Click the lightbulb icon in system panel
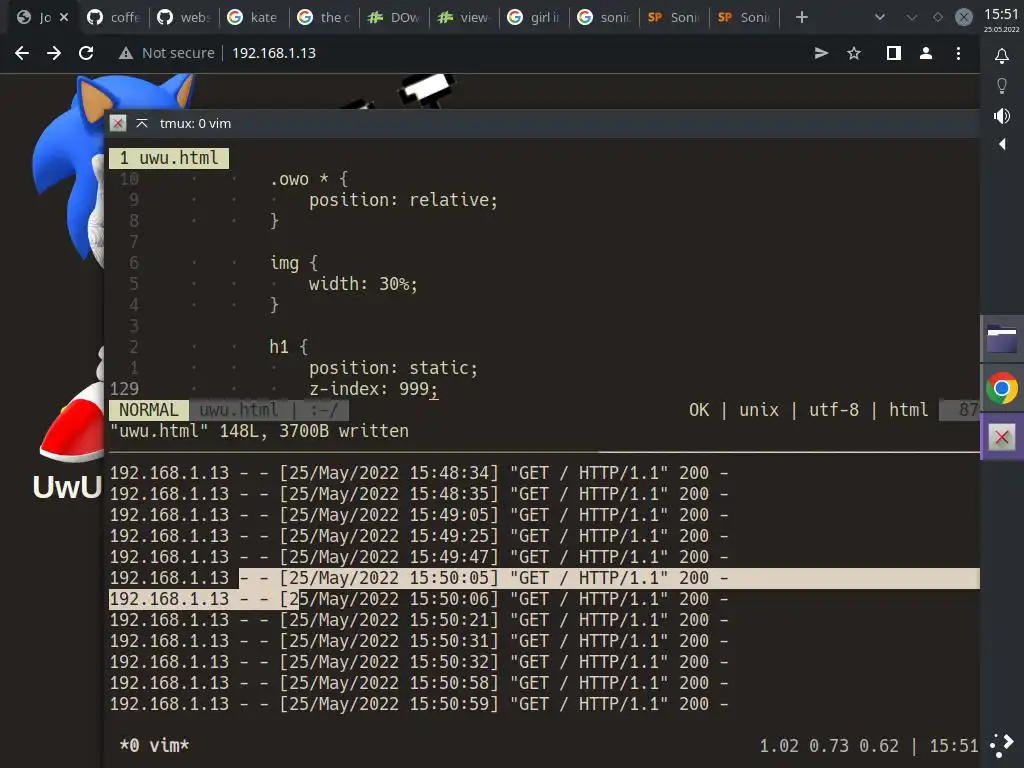This screenshot has height=768, width=1024. [1002, 86]
